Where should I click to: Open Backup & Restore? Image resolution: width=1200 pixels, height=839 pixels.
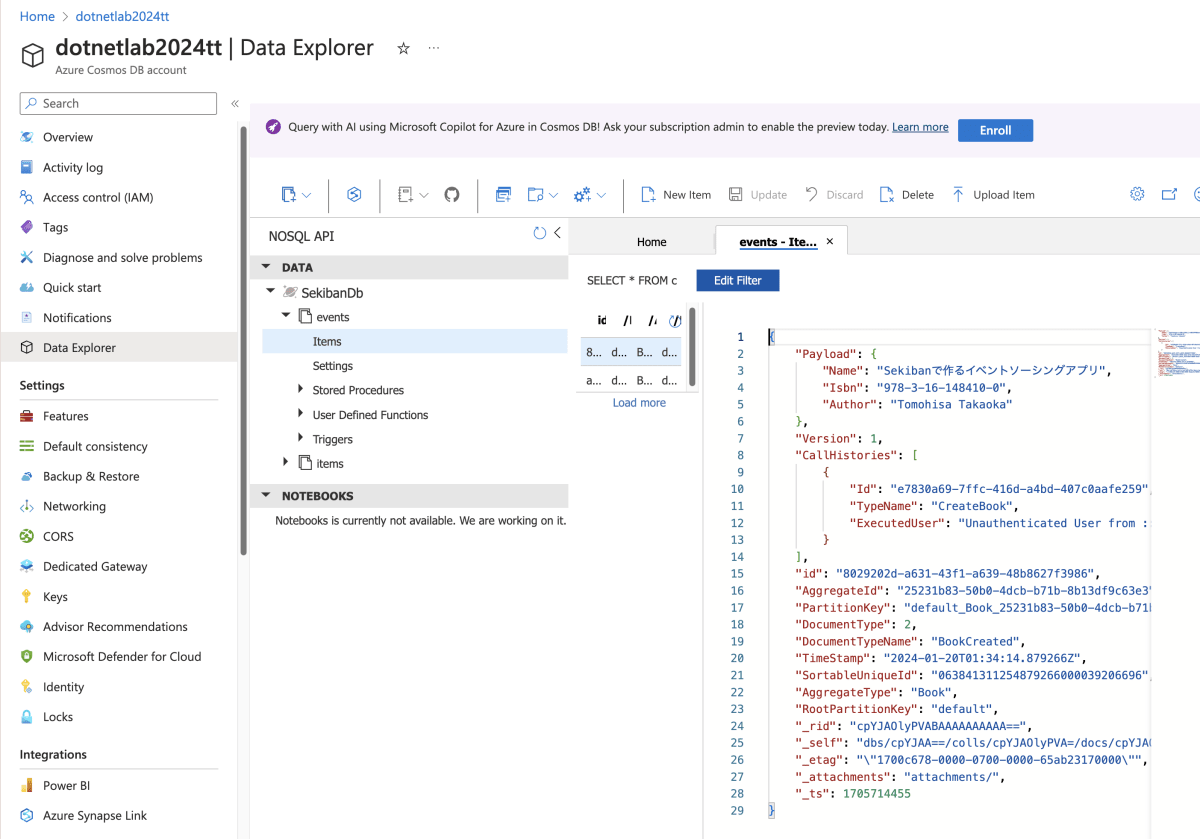coord(91,476)
